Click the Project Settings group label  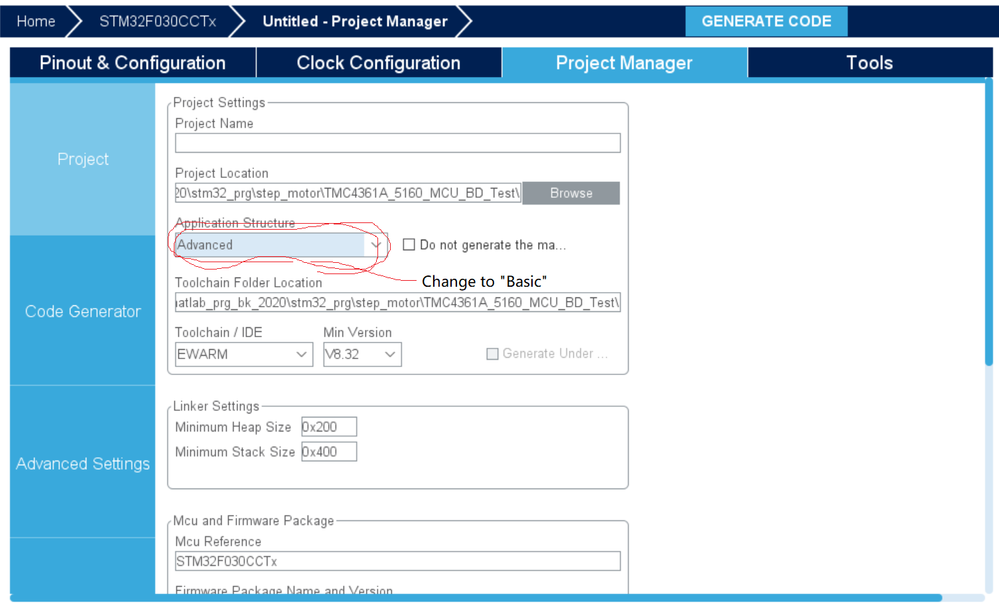click(x=219, y=103)
